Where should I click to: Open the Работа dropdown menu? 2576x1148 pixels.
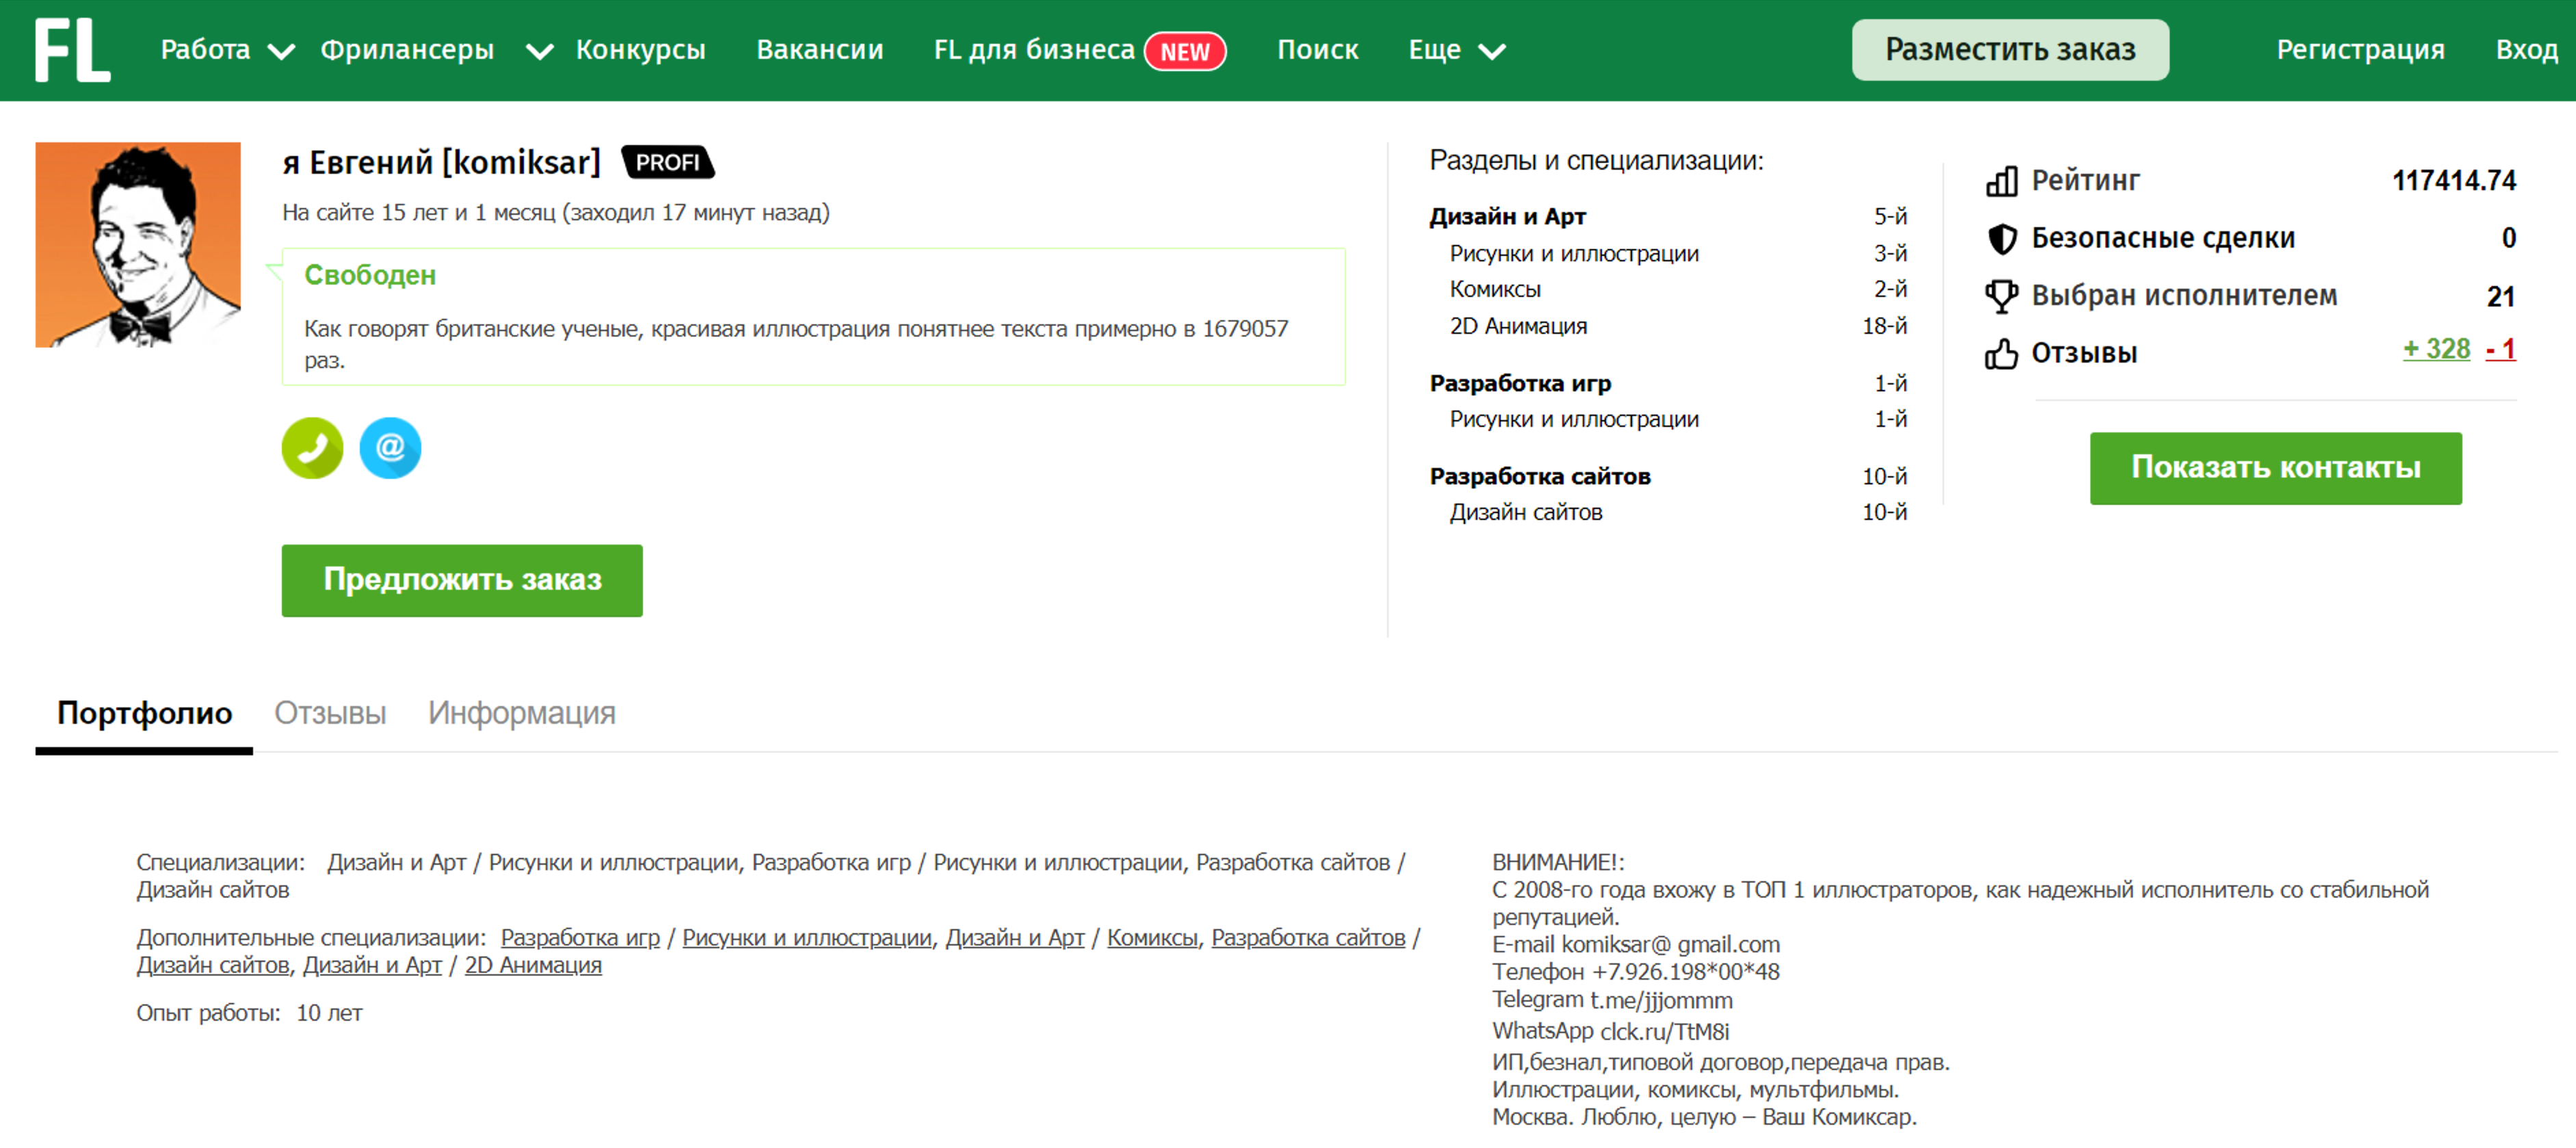click(x=227, y=50)
